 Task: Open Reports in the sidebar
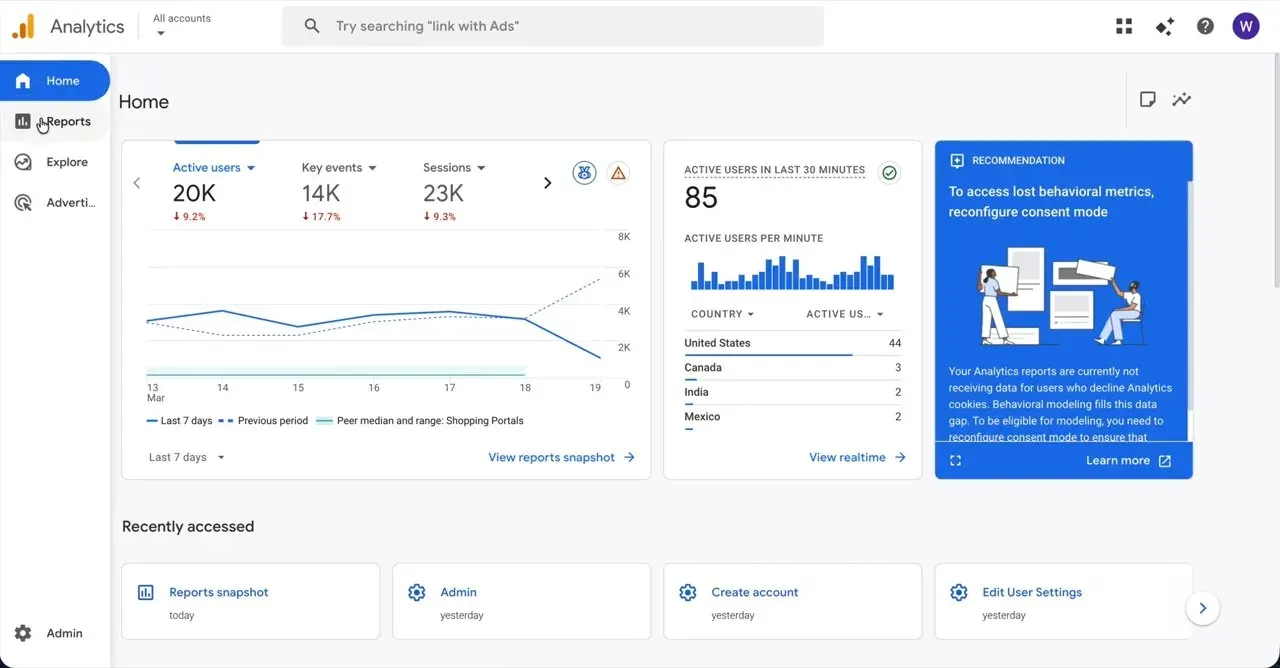tap(55, 121)
